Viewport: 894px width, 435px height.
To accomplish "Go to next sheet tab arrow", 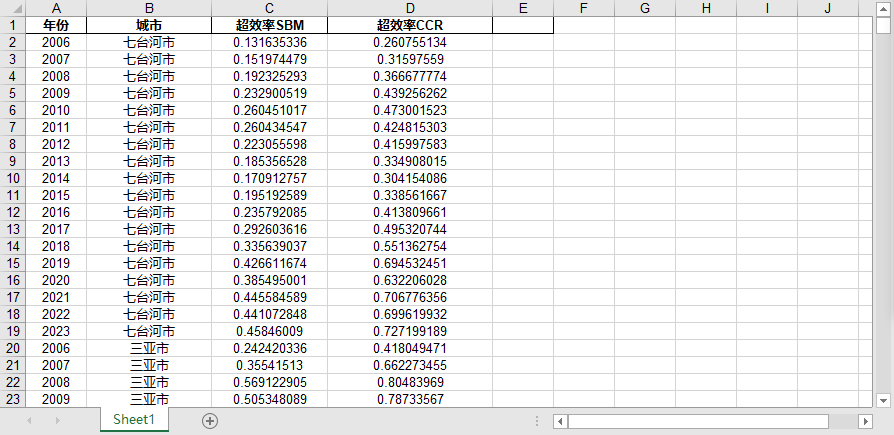I will [57, 421].
